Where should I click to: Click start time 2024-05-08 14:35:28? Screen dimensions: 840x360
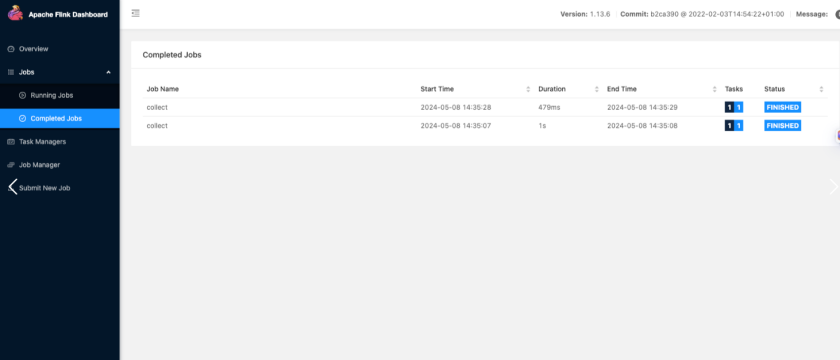[x=456, y=107]
